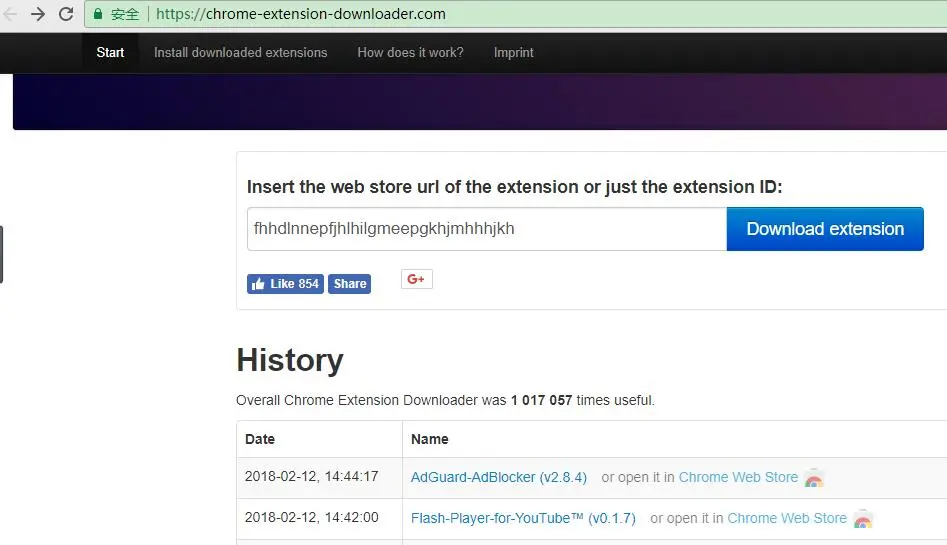This screenshot has height=545, width=947.
Task: Click the Google+ share icon
Action: [416, 279]
